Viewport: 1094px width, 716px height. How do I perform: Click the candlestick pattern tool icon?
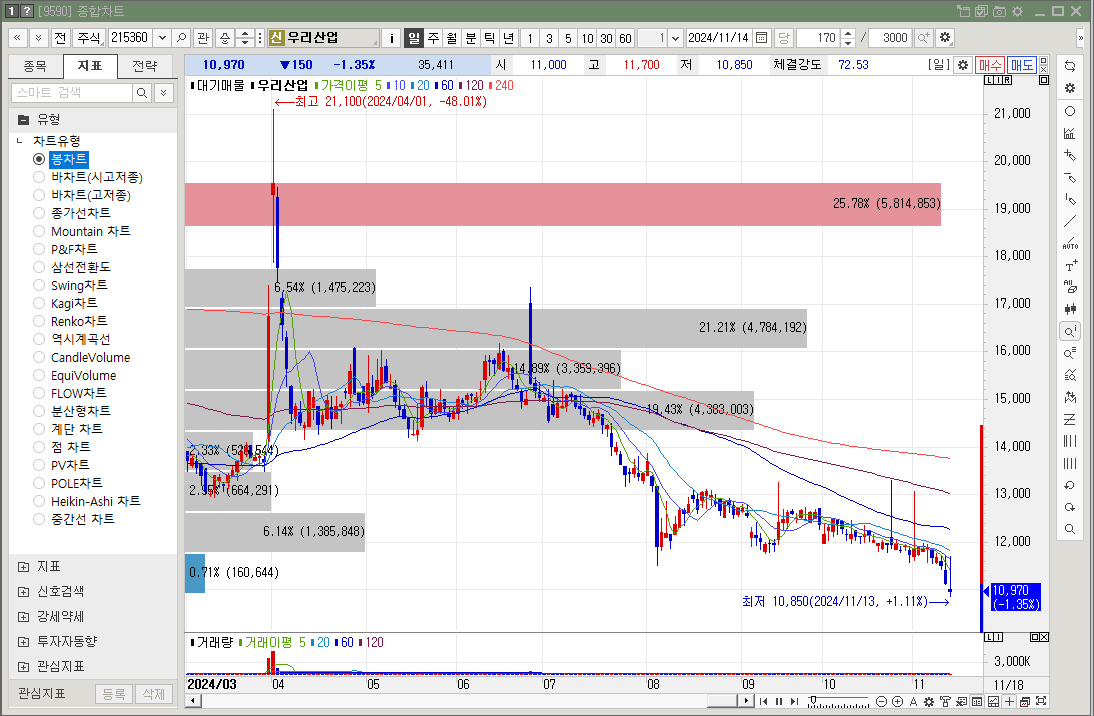click(1070, 308)
